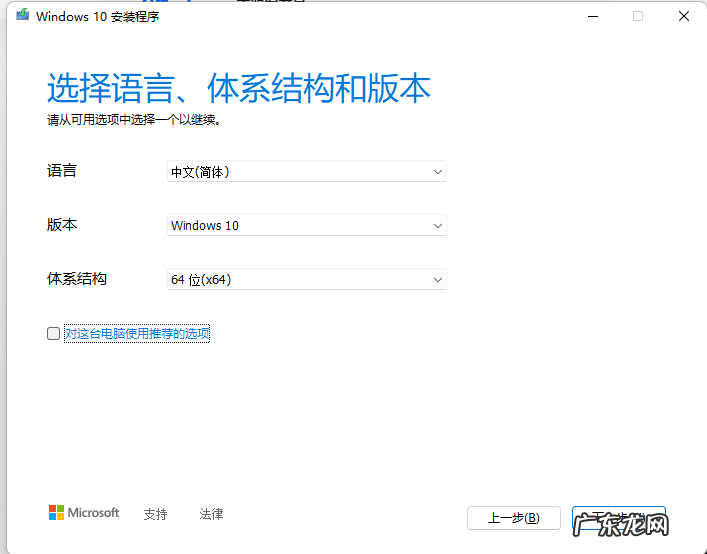The height and width of the screenshot is (554, 707).
Task: Open the 支持 support link
Action: point(156,514)
